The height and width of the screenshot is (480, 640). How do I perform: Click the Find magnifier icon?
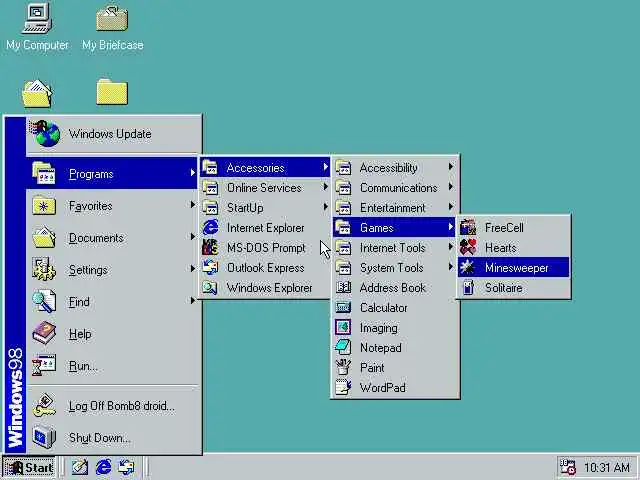pos(44,301)
